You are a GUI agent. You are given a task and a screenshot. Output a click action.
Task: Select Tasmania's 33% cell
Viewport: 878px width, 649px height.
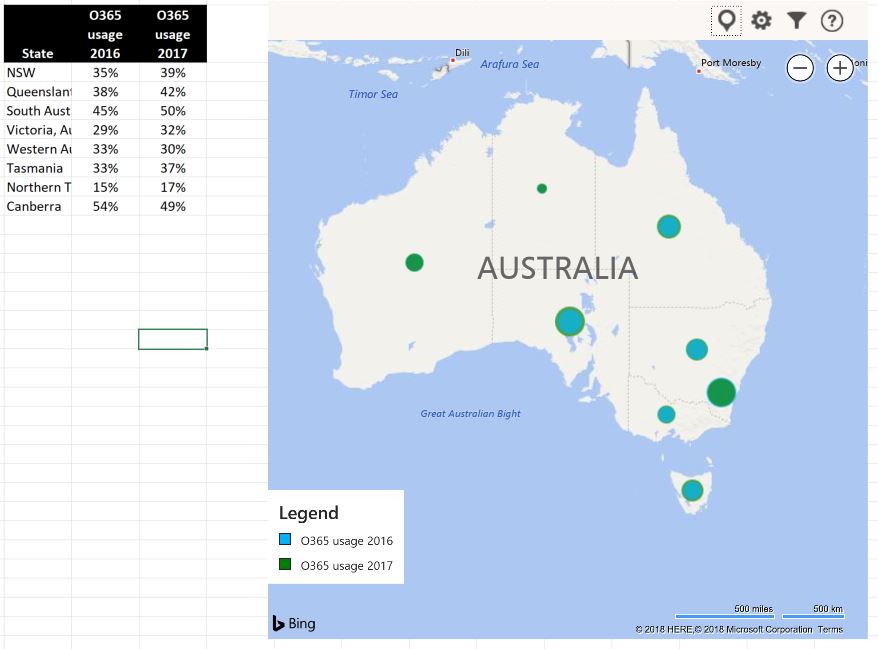(105, 168)
